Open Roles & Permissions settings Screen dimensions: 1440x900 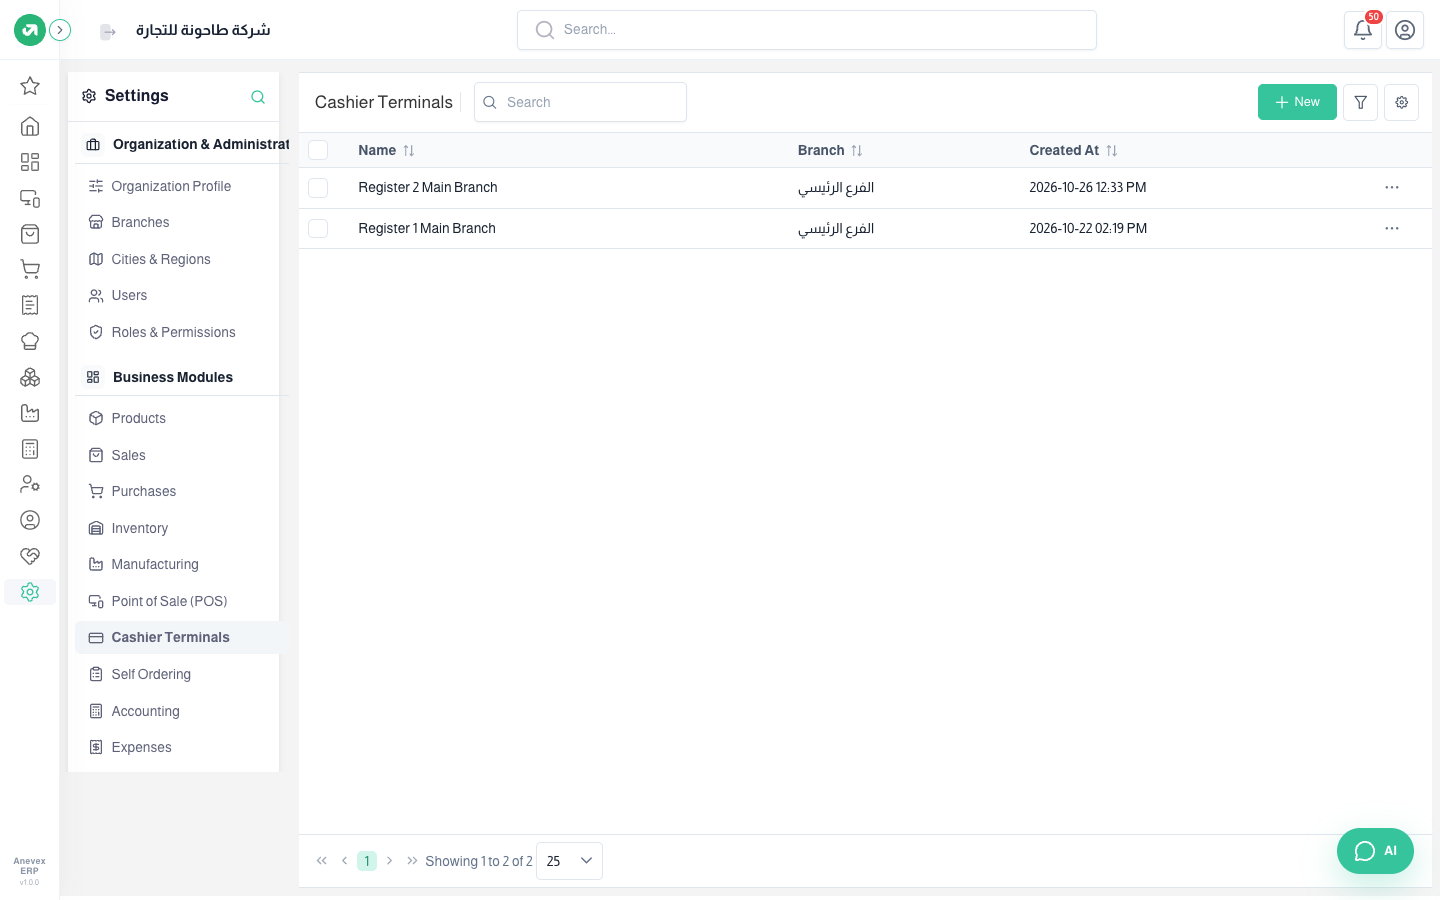173,332
